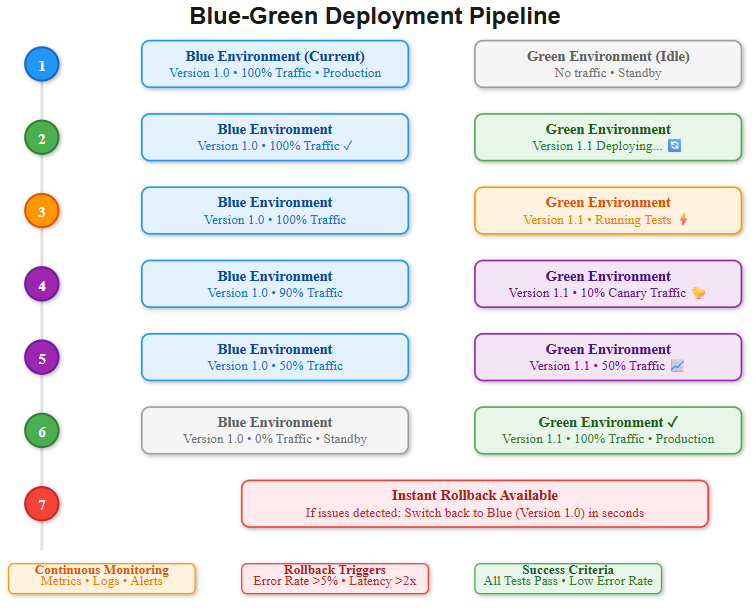The width and height of the screenshot is (756, 608).
Task: Click the Instant Rollback Available box
Action: click(475, 504)
